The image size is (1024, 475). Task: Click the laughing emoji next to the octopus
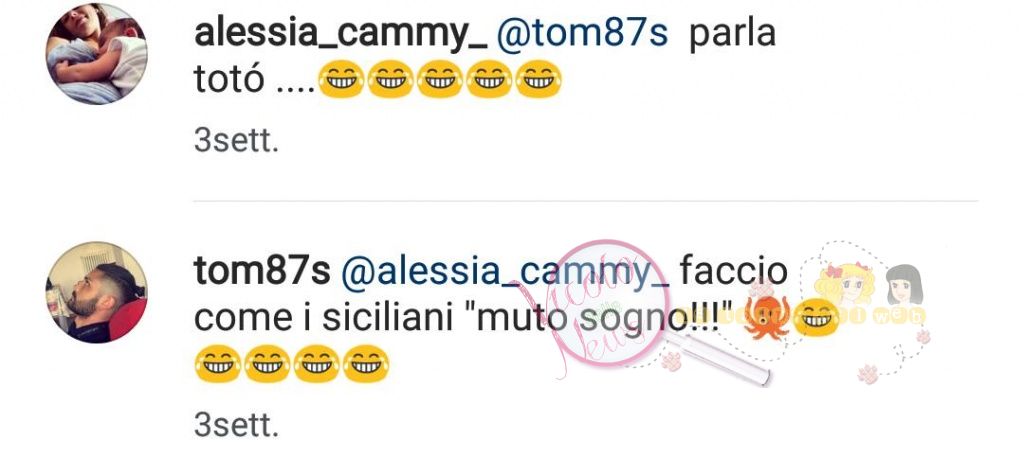point(815,318)
